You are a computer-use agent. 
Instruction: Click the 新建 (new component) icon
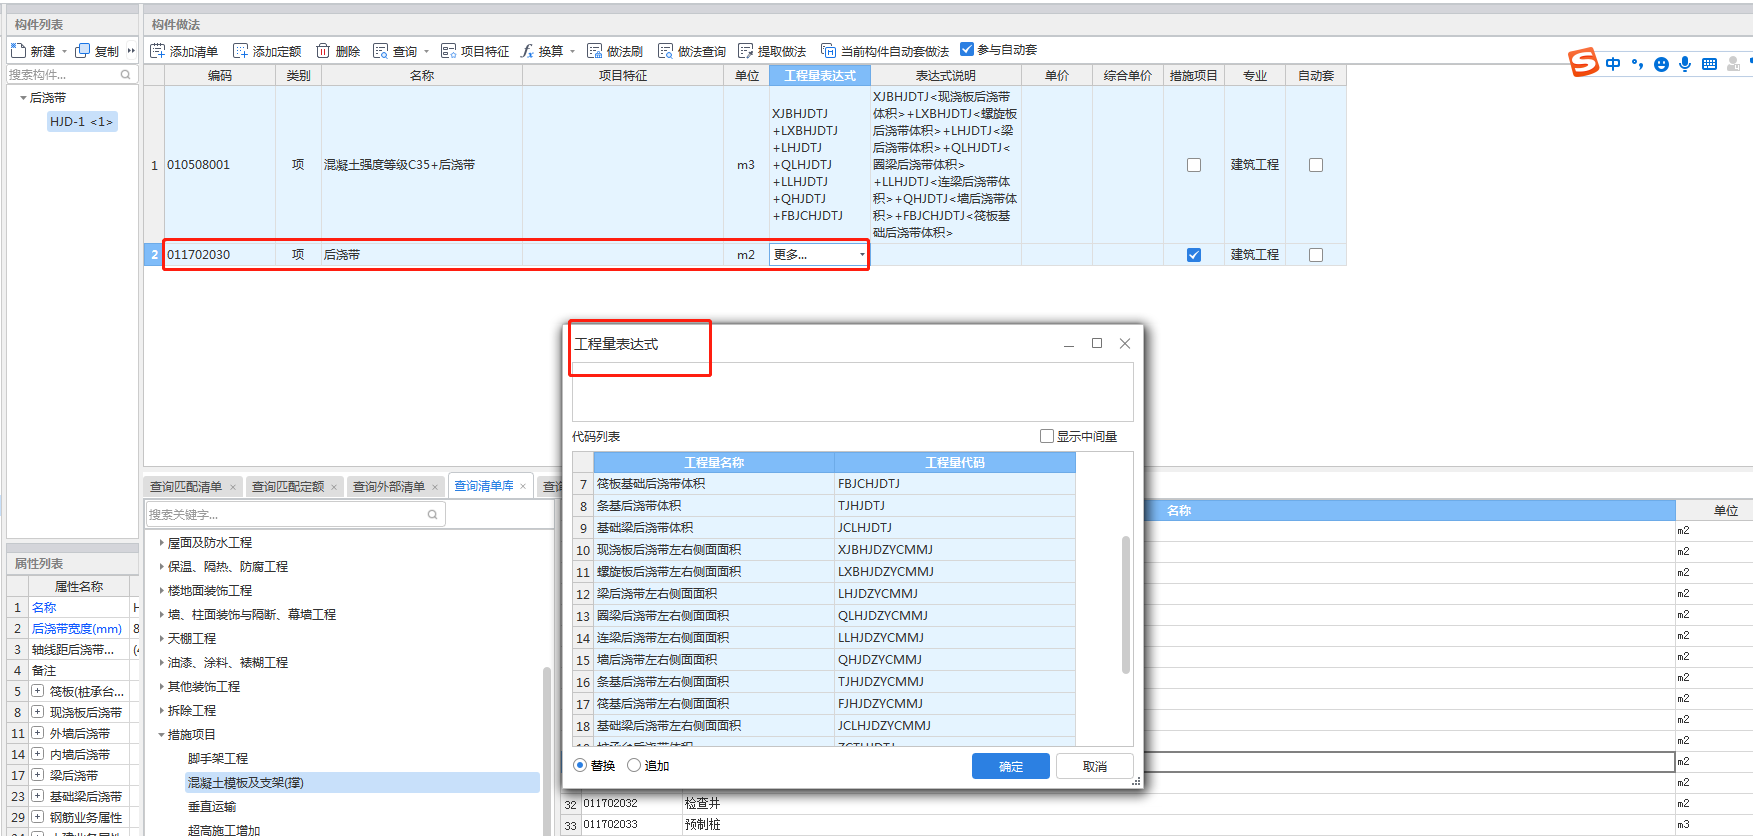coord(18,50)
